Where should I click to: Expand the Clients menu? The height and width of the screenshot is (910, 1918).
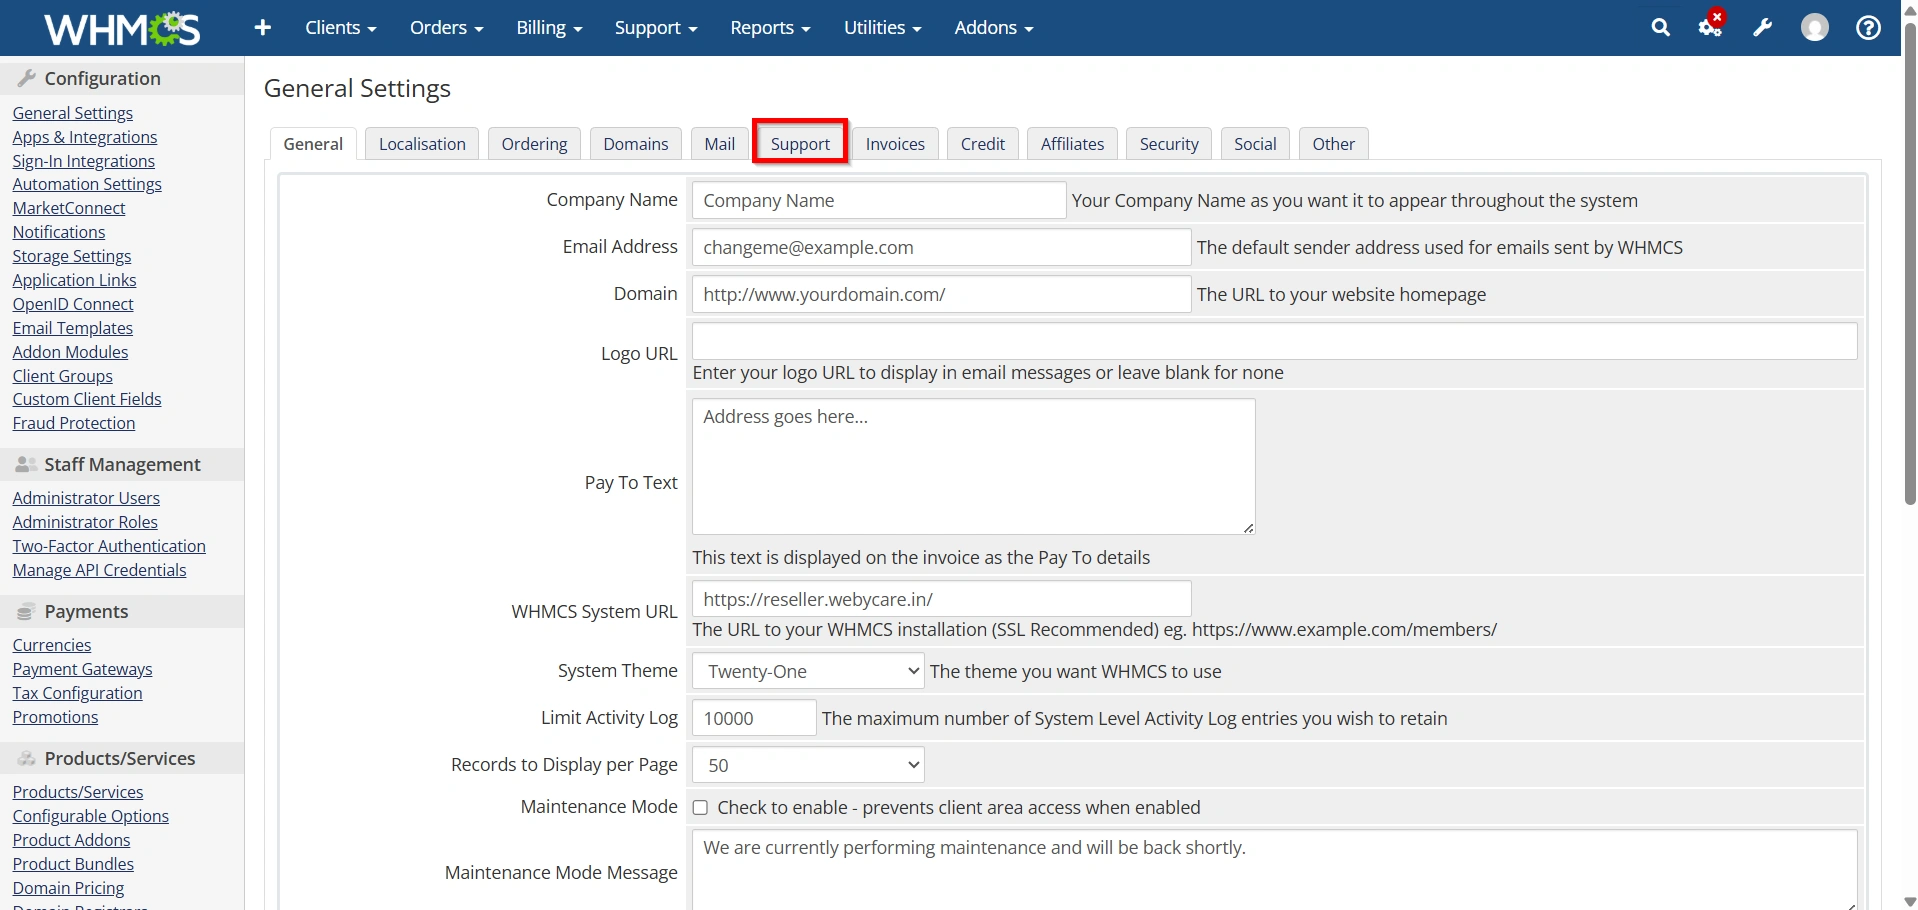click(x=340, y=28)
